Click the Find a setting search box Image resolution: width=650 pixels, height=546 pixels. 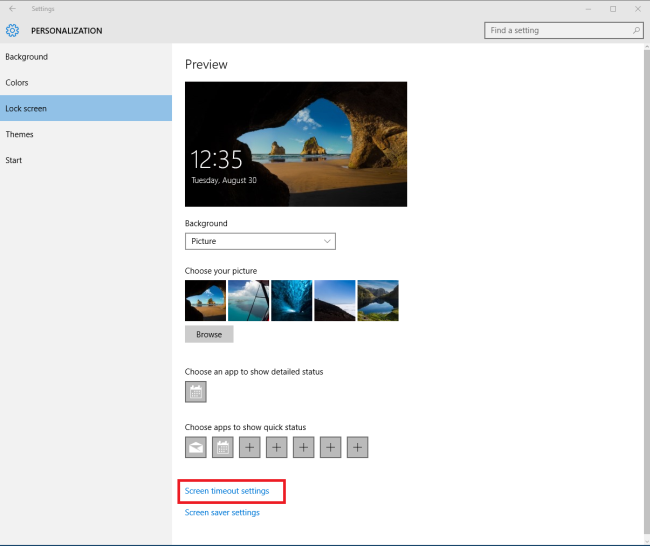[x=564, y=30]
